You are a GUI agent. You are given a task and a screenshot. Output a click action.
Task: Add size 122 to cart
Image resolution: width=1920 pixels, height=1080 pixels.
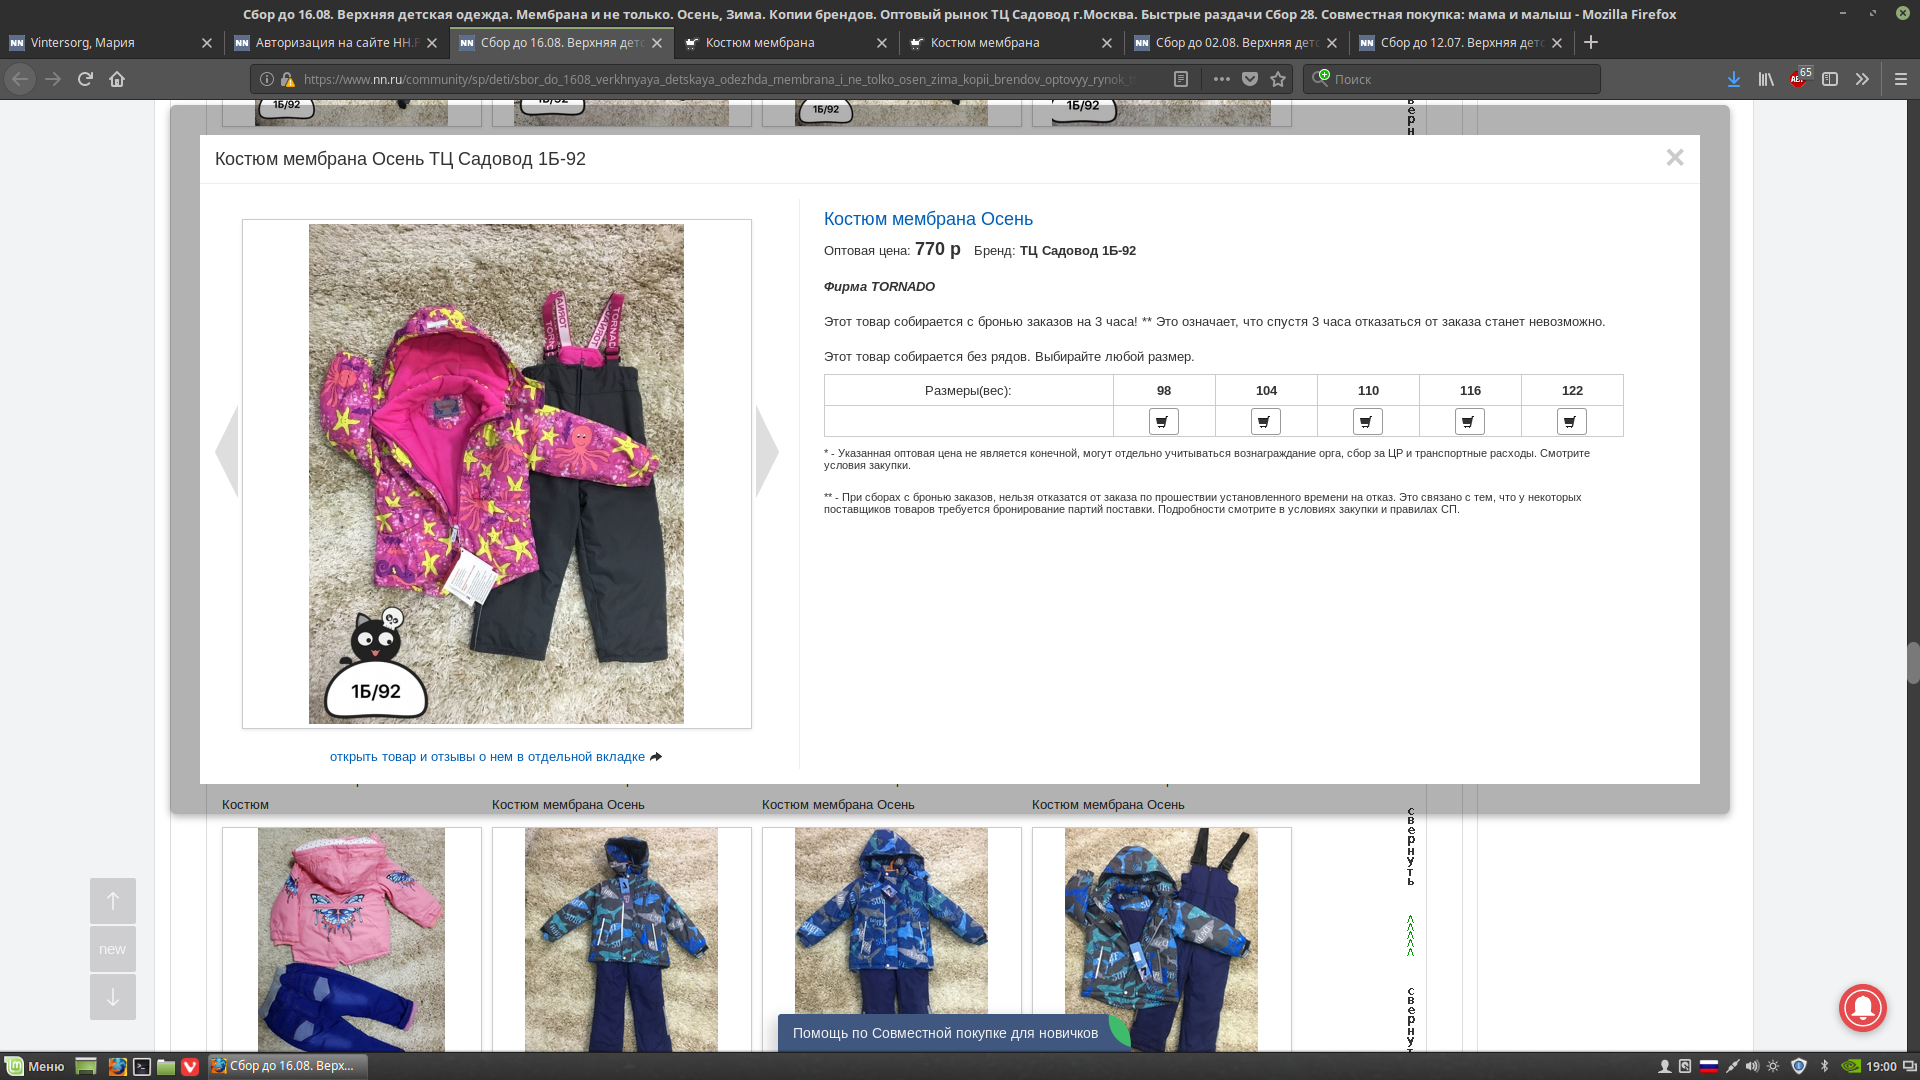pos(1571,422)
